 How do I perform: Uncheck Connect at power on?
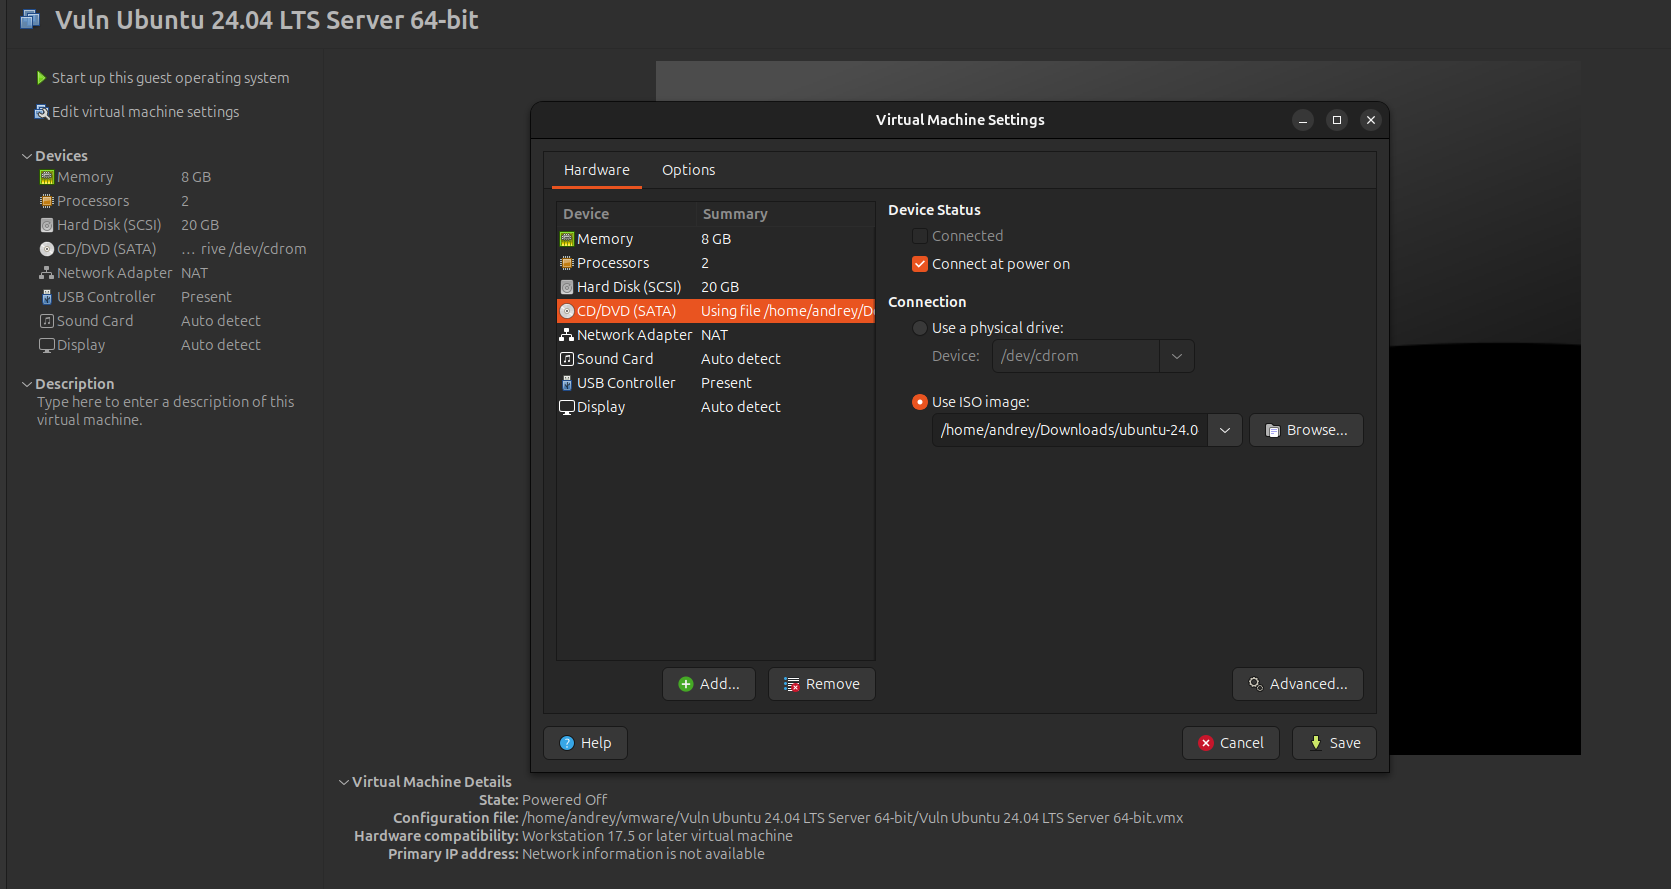(920, 264)
